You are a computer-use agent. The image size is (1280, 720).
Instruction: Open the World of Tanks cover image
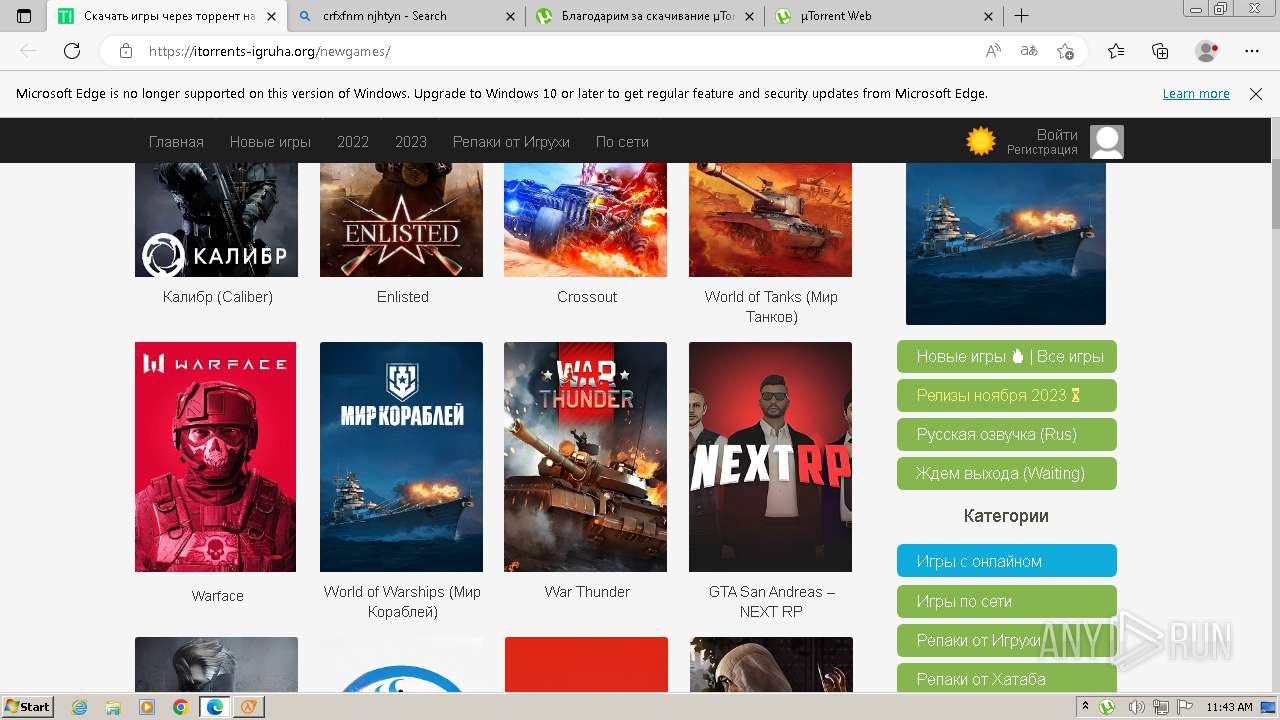pyautogui.click(x=770, y=220)
